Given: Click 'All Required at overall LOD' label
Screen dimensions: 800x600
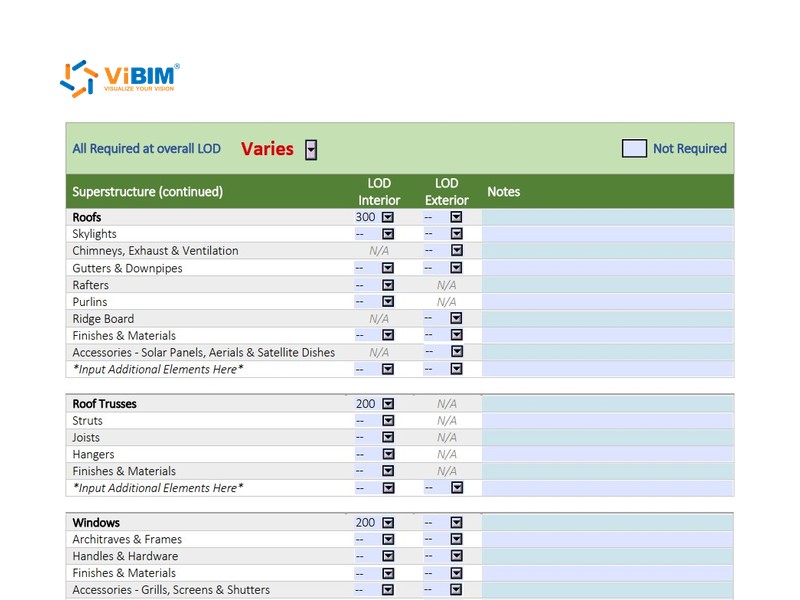Looking at the screenshot, I should pyautogui.click(x=146, y=148).
